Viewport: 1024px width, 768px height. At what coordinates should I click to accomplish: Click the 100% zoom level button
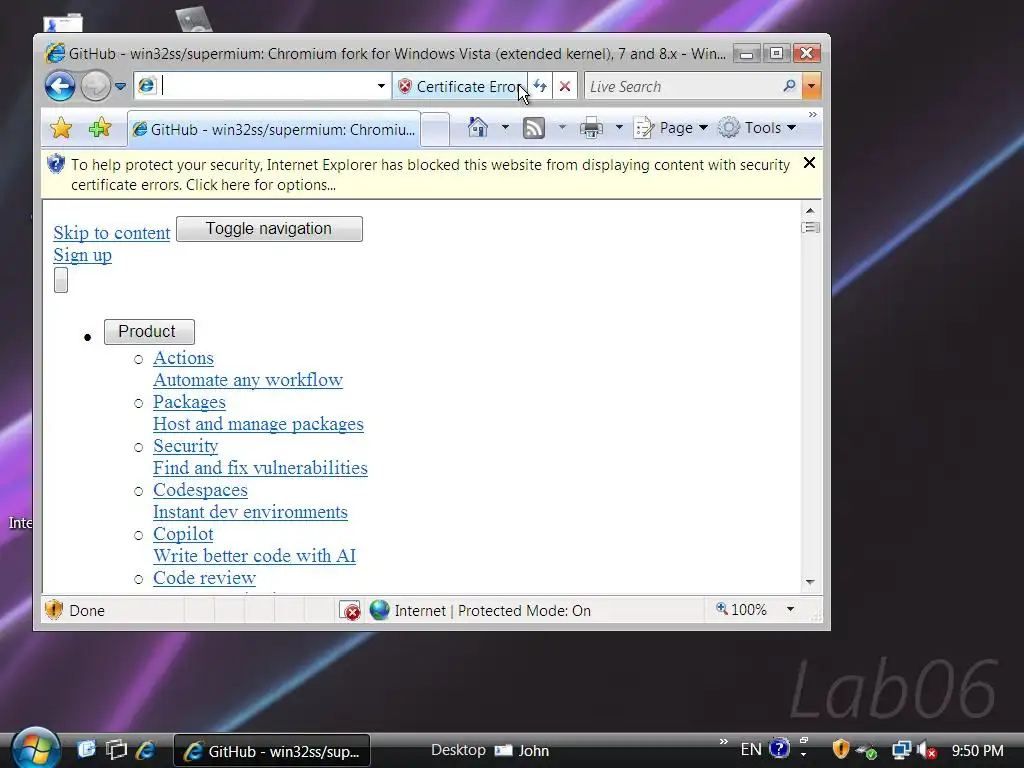[x=741, y=610]
